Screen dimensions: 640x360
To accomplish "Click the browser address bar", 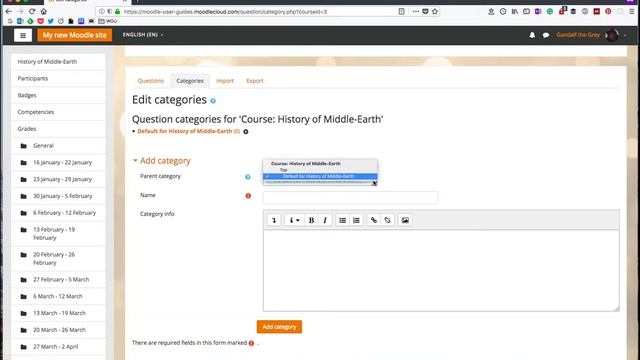I will 259,11.
